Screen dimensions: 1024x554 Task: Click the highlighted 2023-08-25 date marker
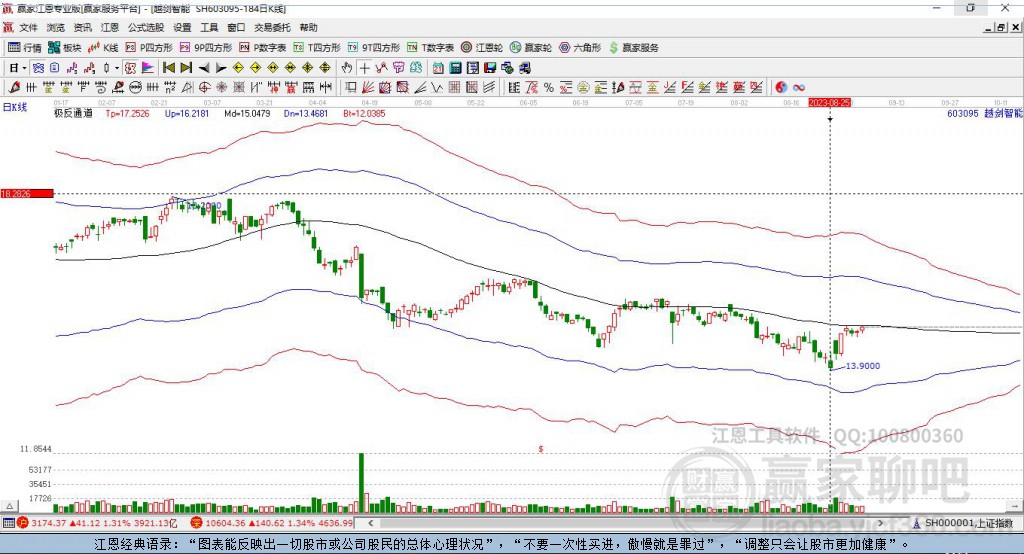pyautogui.click(x=829, y=103)
